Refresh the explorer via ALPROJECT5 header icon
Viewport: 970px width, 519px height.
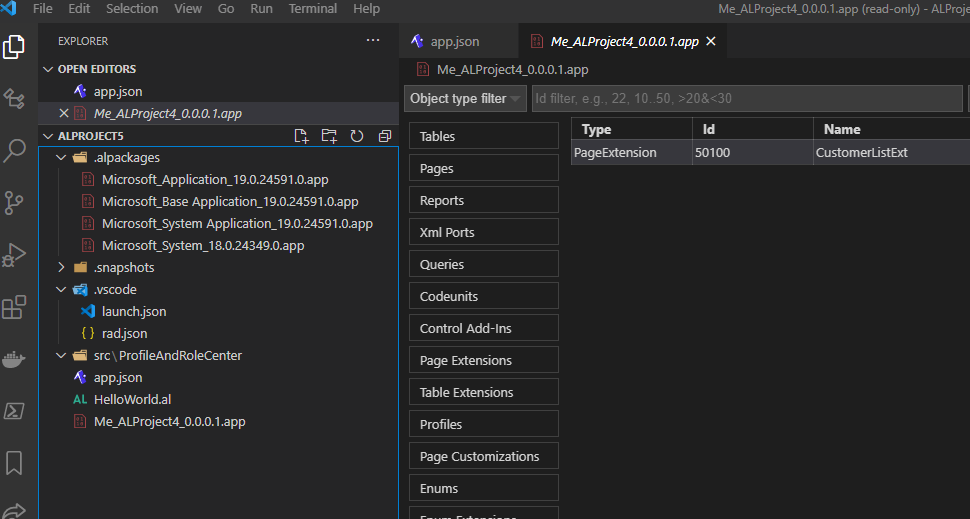pyautogui.click(x=357, y=136)
